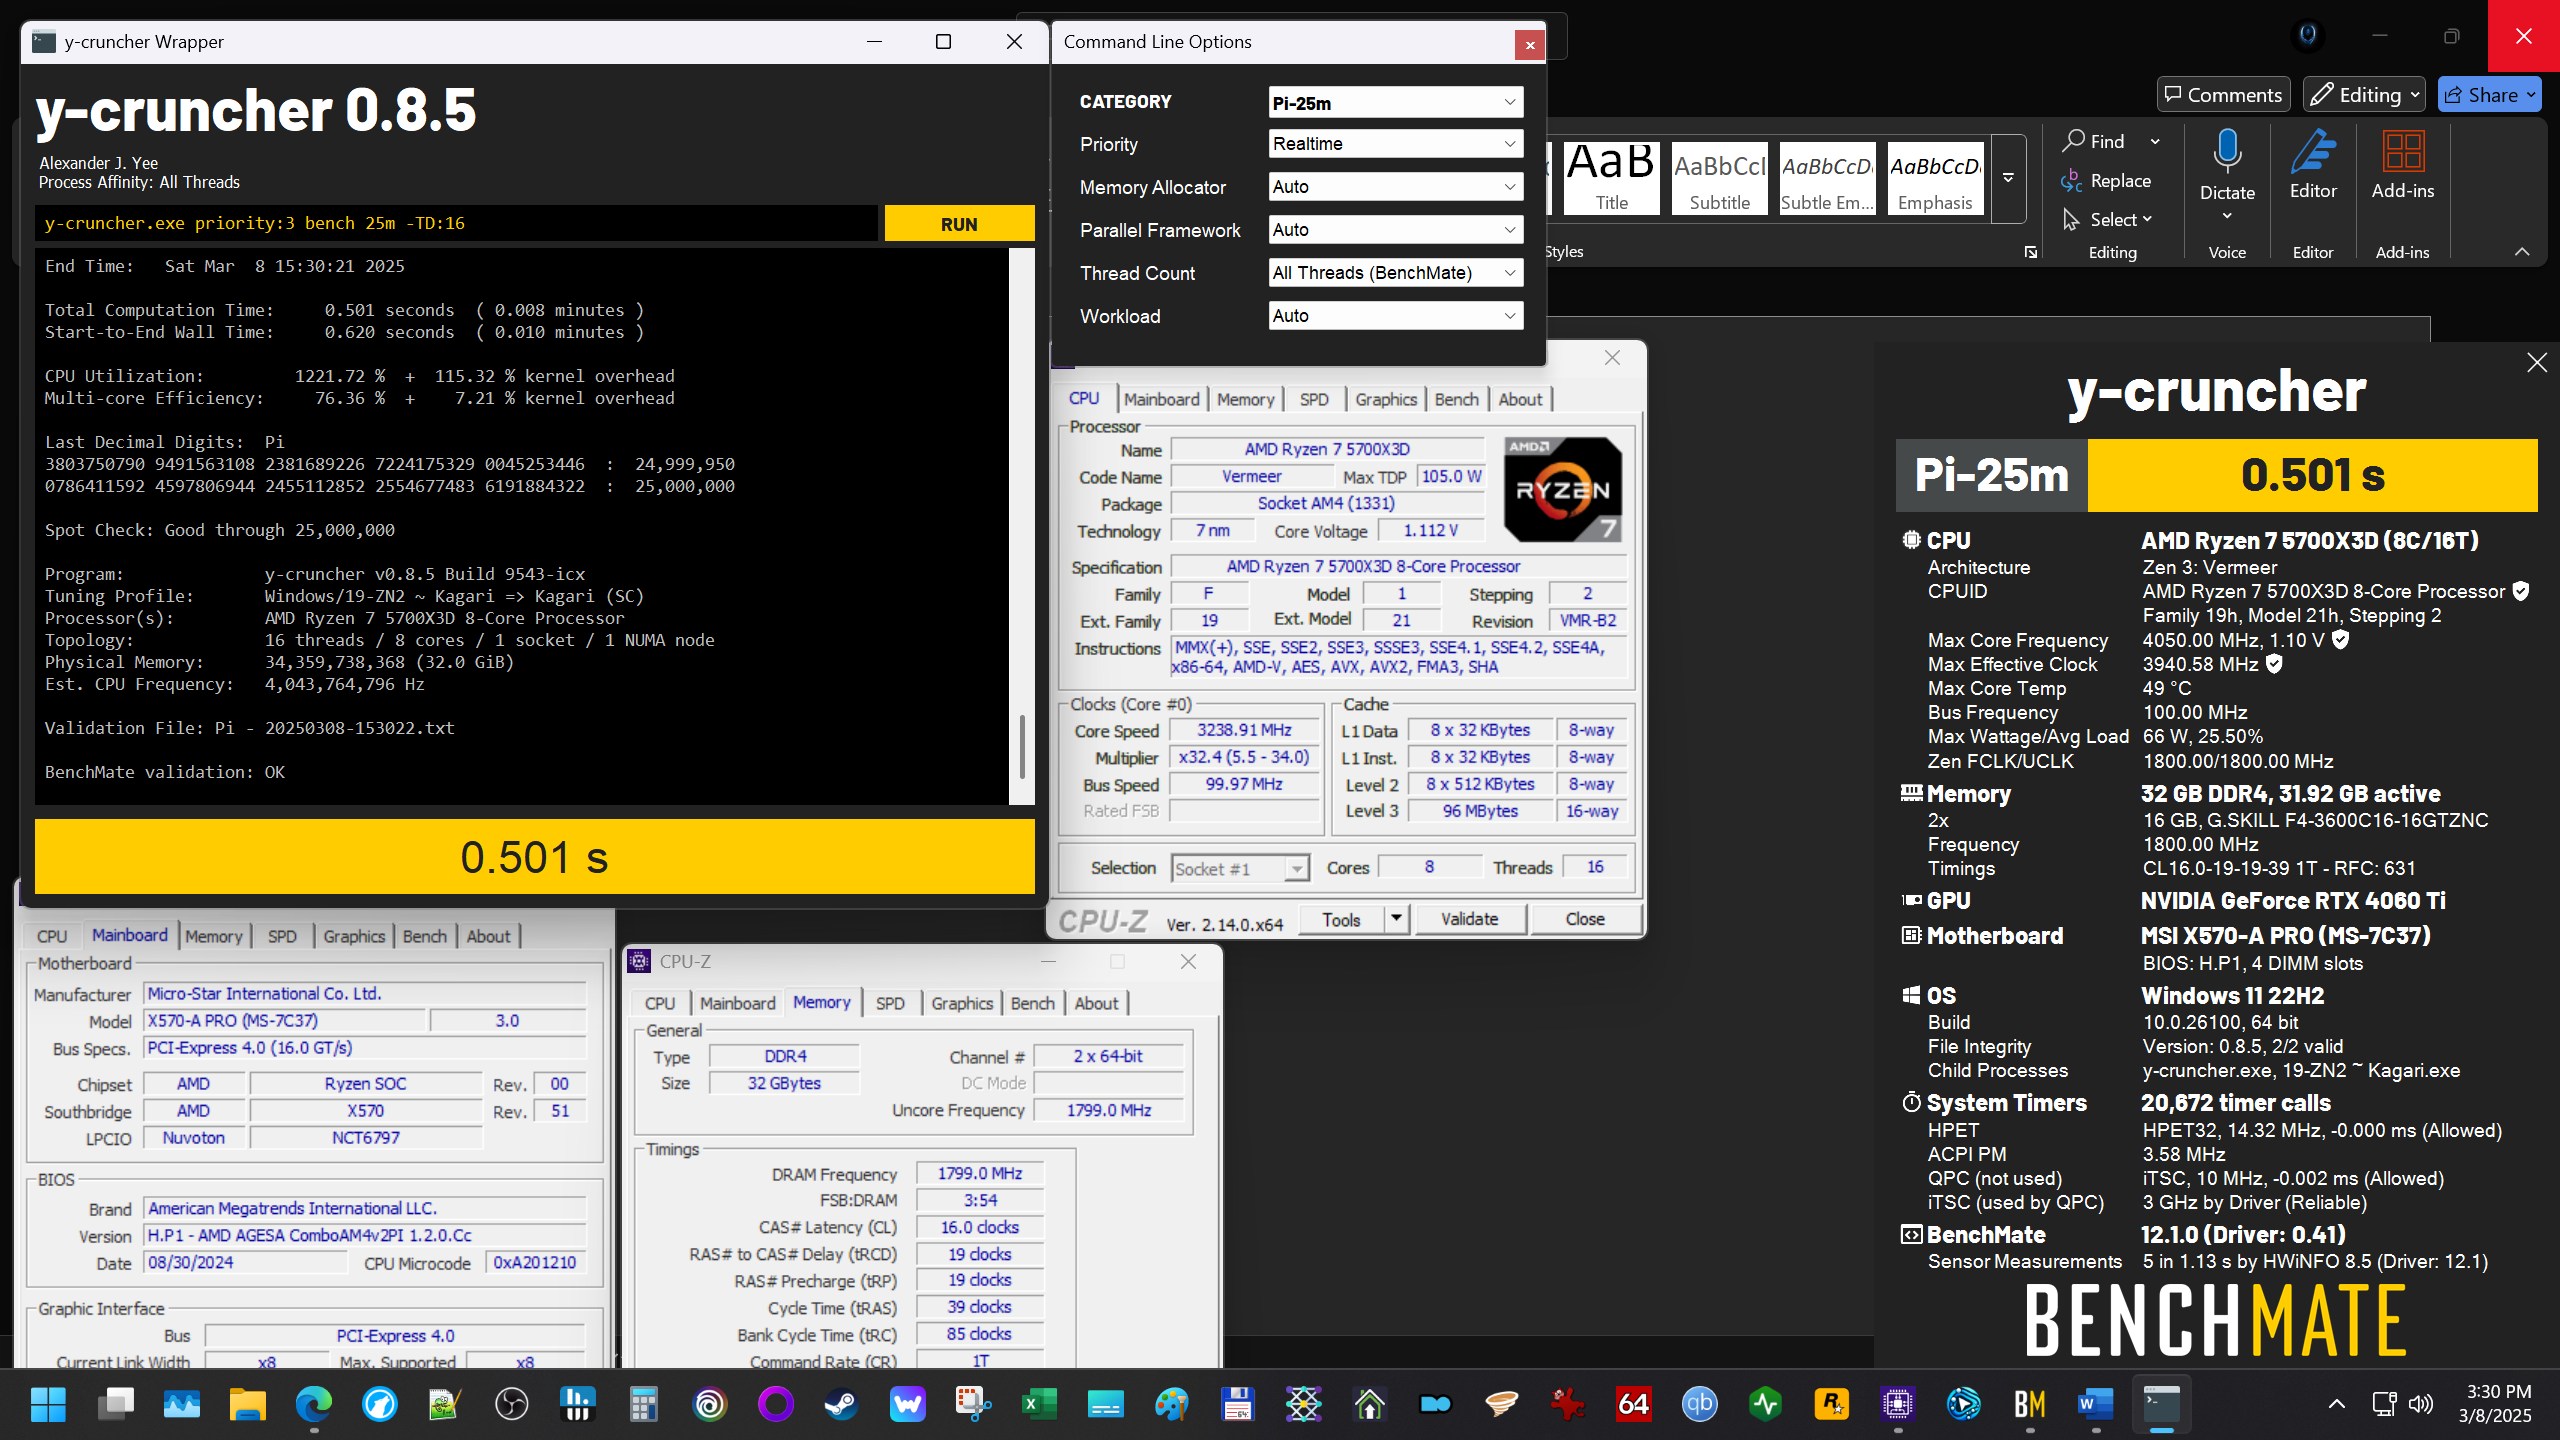Click Validate in the CPU-Z window
The height and width of the screenshot is (1440, 2560).
1469,919
